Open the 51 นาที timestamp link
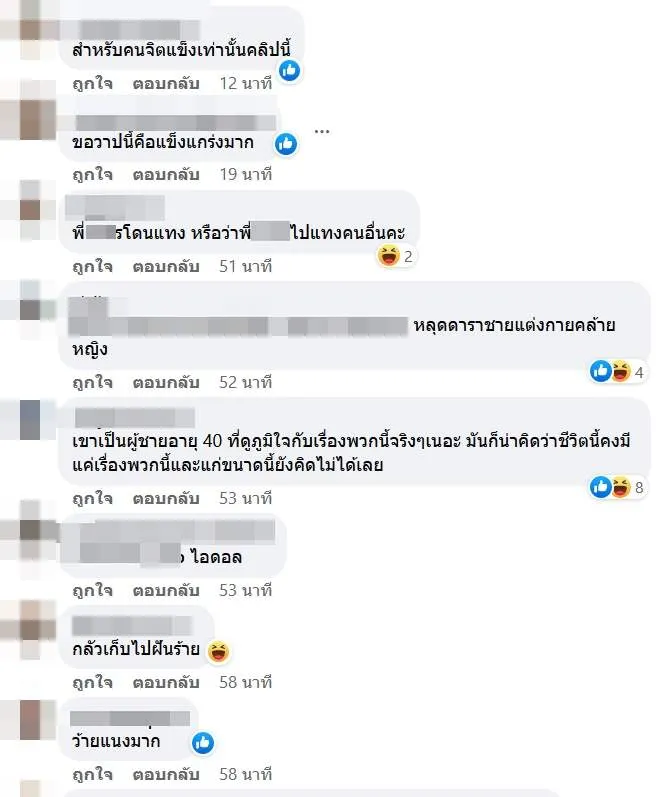This screenshot has height=797, width=666. coord(246,266)
